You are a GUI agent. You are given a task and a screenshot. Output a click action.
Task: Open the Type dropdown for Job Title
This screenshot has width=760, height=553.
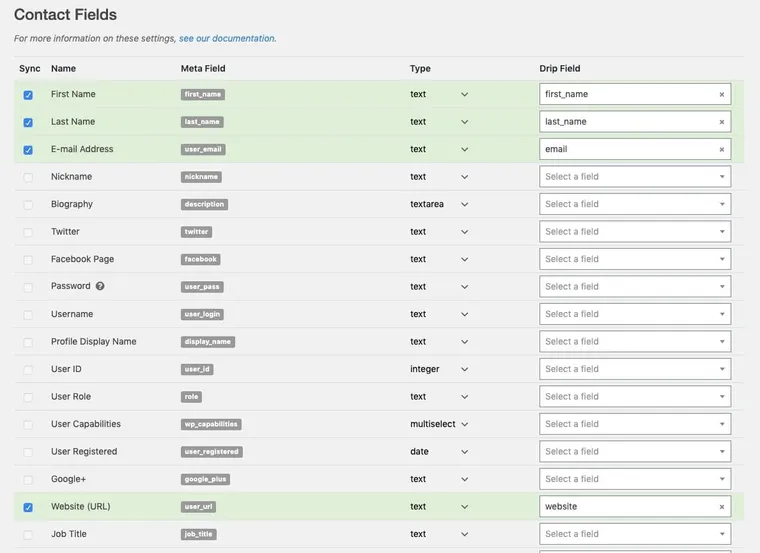pyautogui.click(x=439, y=534)
